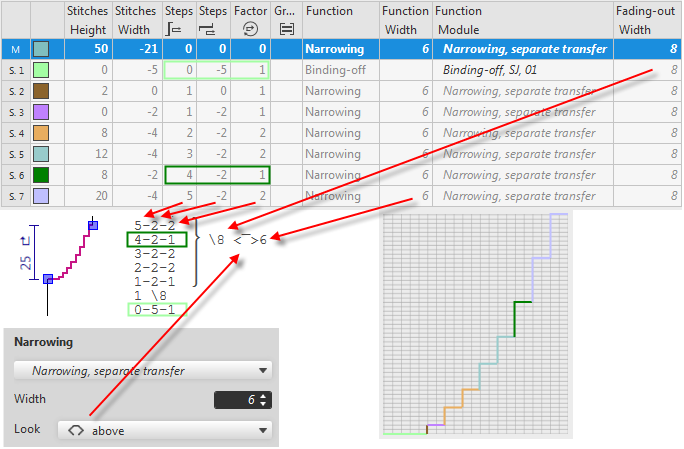Click the Factor repeat icon header
684x449 pixels.
(x=251, y=30)
